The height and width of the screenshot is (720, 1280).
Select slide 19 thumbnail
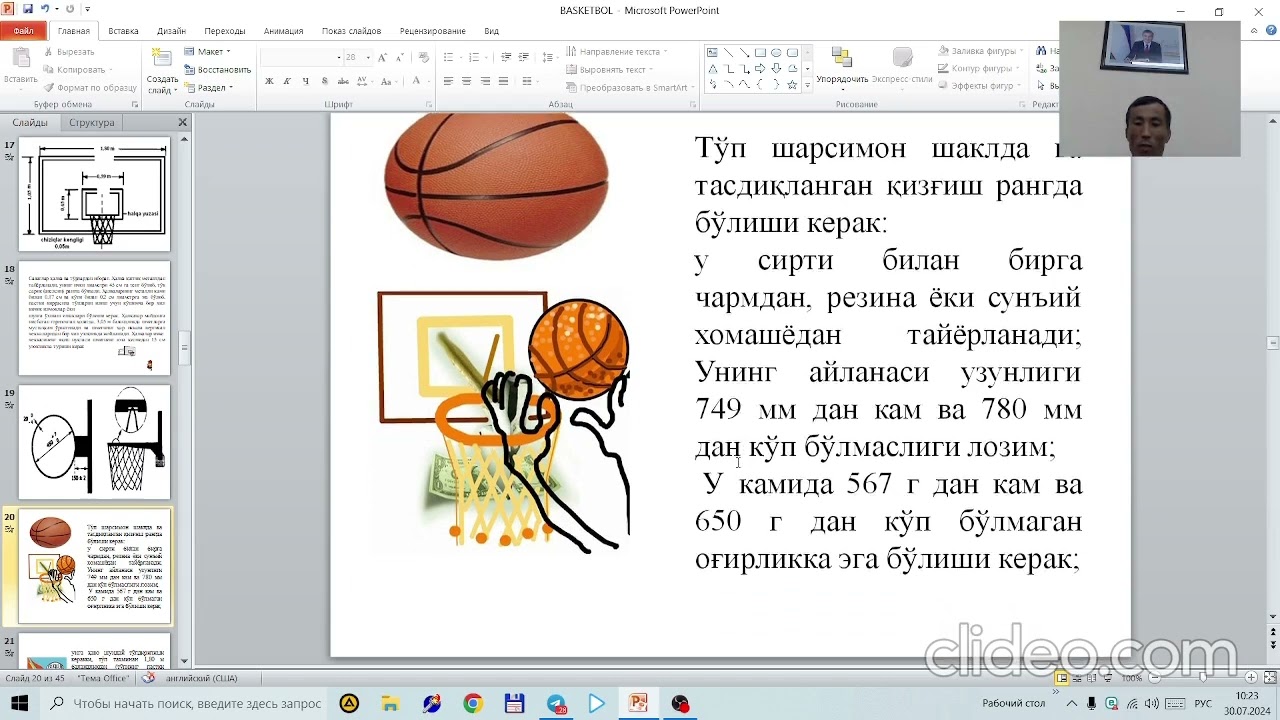[x=95, y=442]
